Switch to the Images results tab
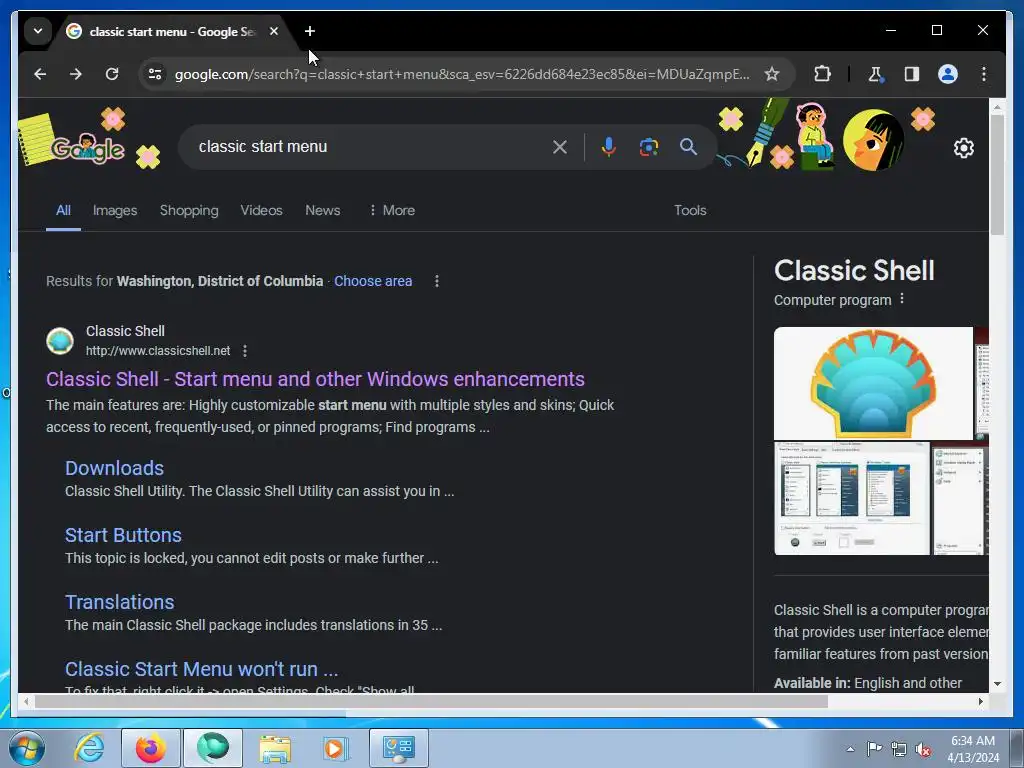The width and height of the screenshot is (1024, 768). click(x=115, y=210)
